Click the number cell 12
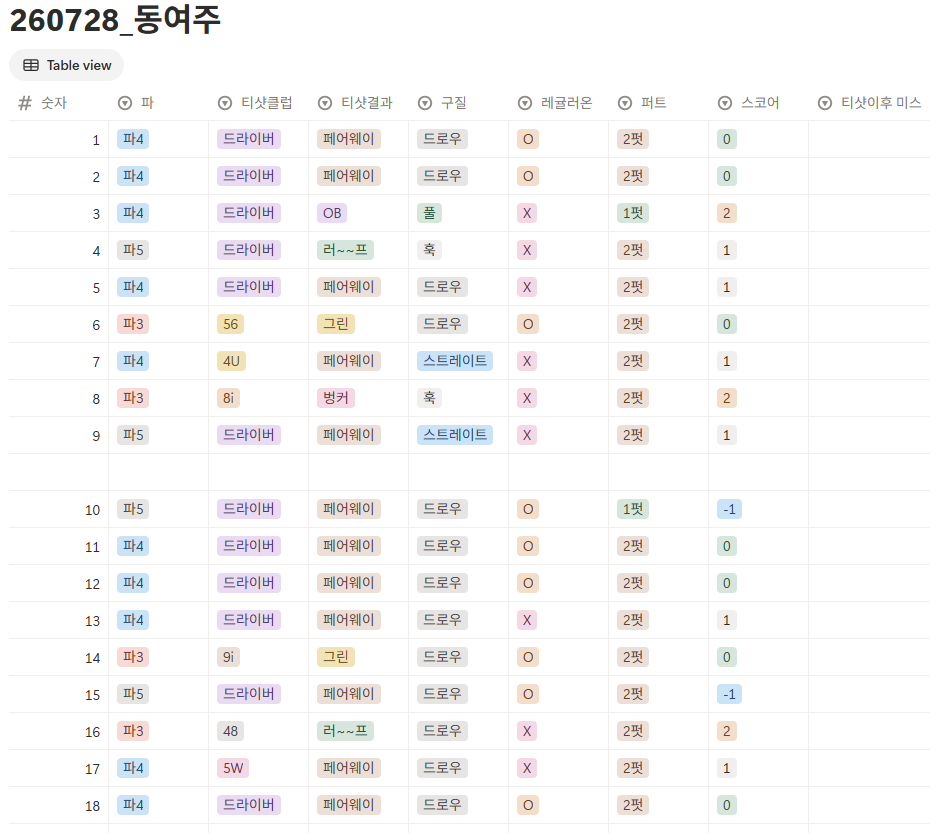The width and height of the screenshot is (930, 833). pyautogui.click(x=59, y=583)
